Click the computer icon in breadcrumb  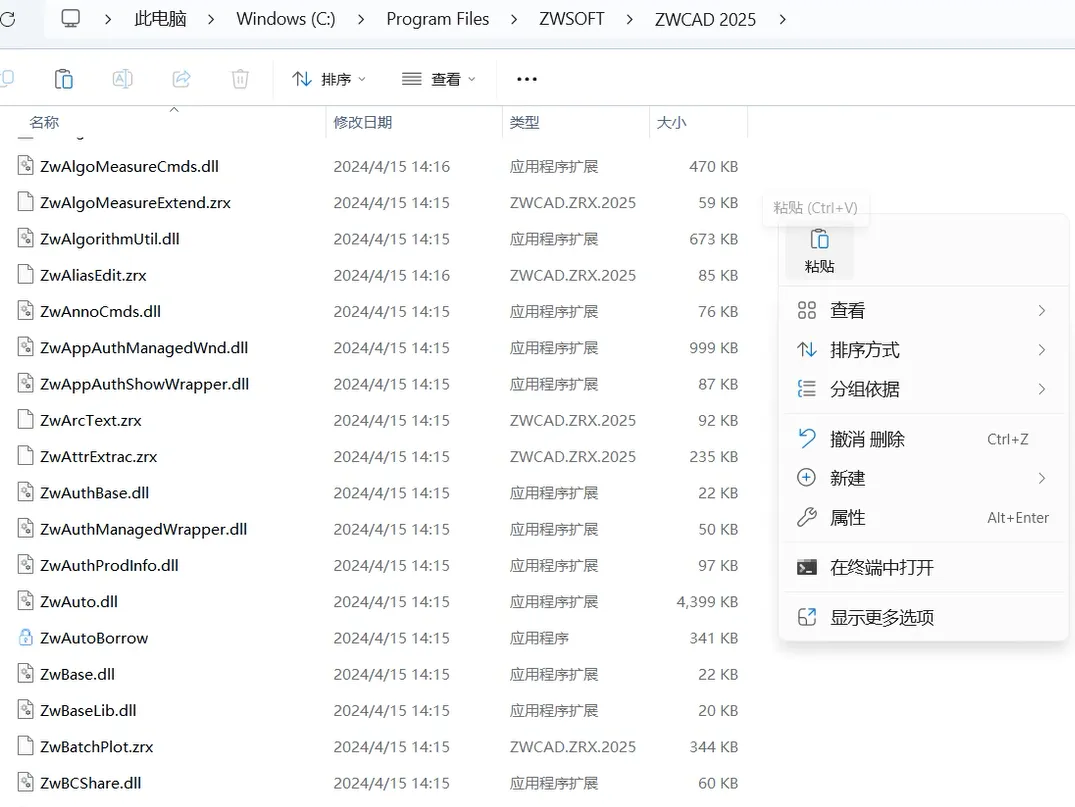pos(71,19)
